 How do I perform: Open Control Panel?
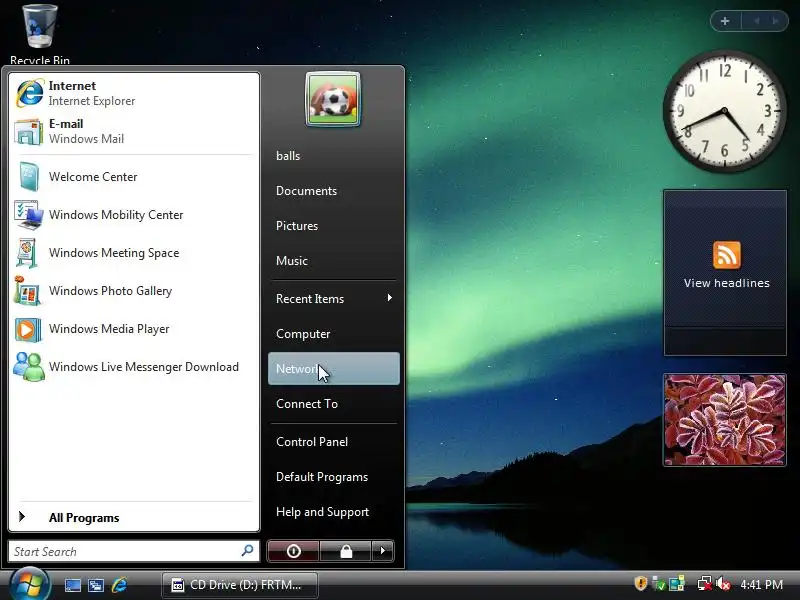point(334,442)
